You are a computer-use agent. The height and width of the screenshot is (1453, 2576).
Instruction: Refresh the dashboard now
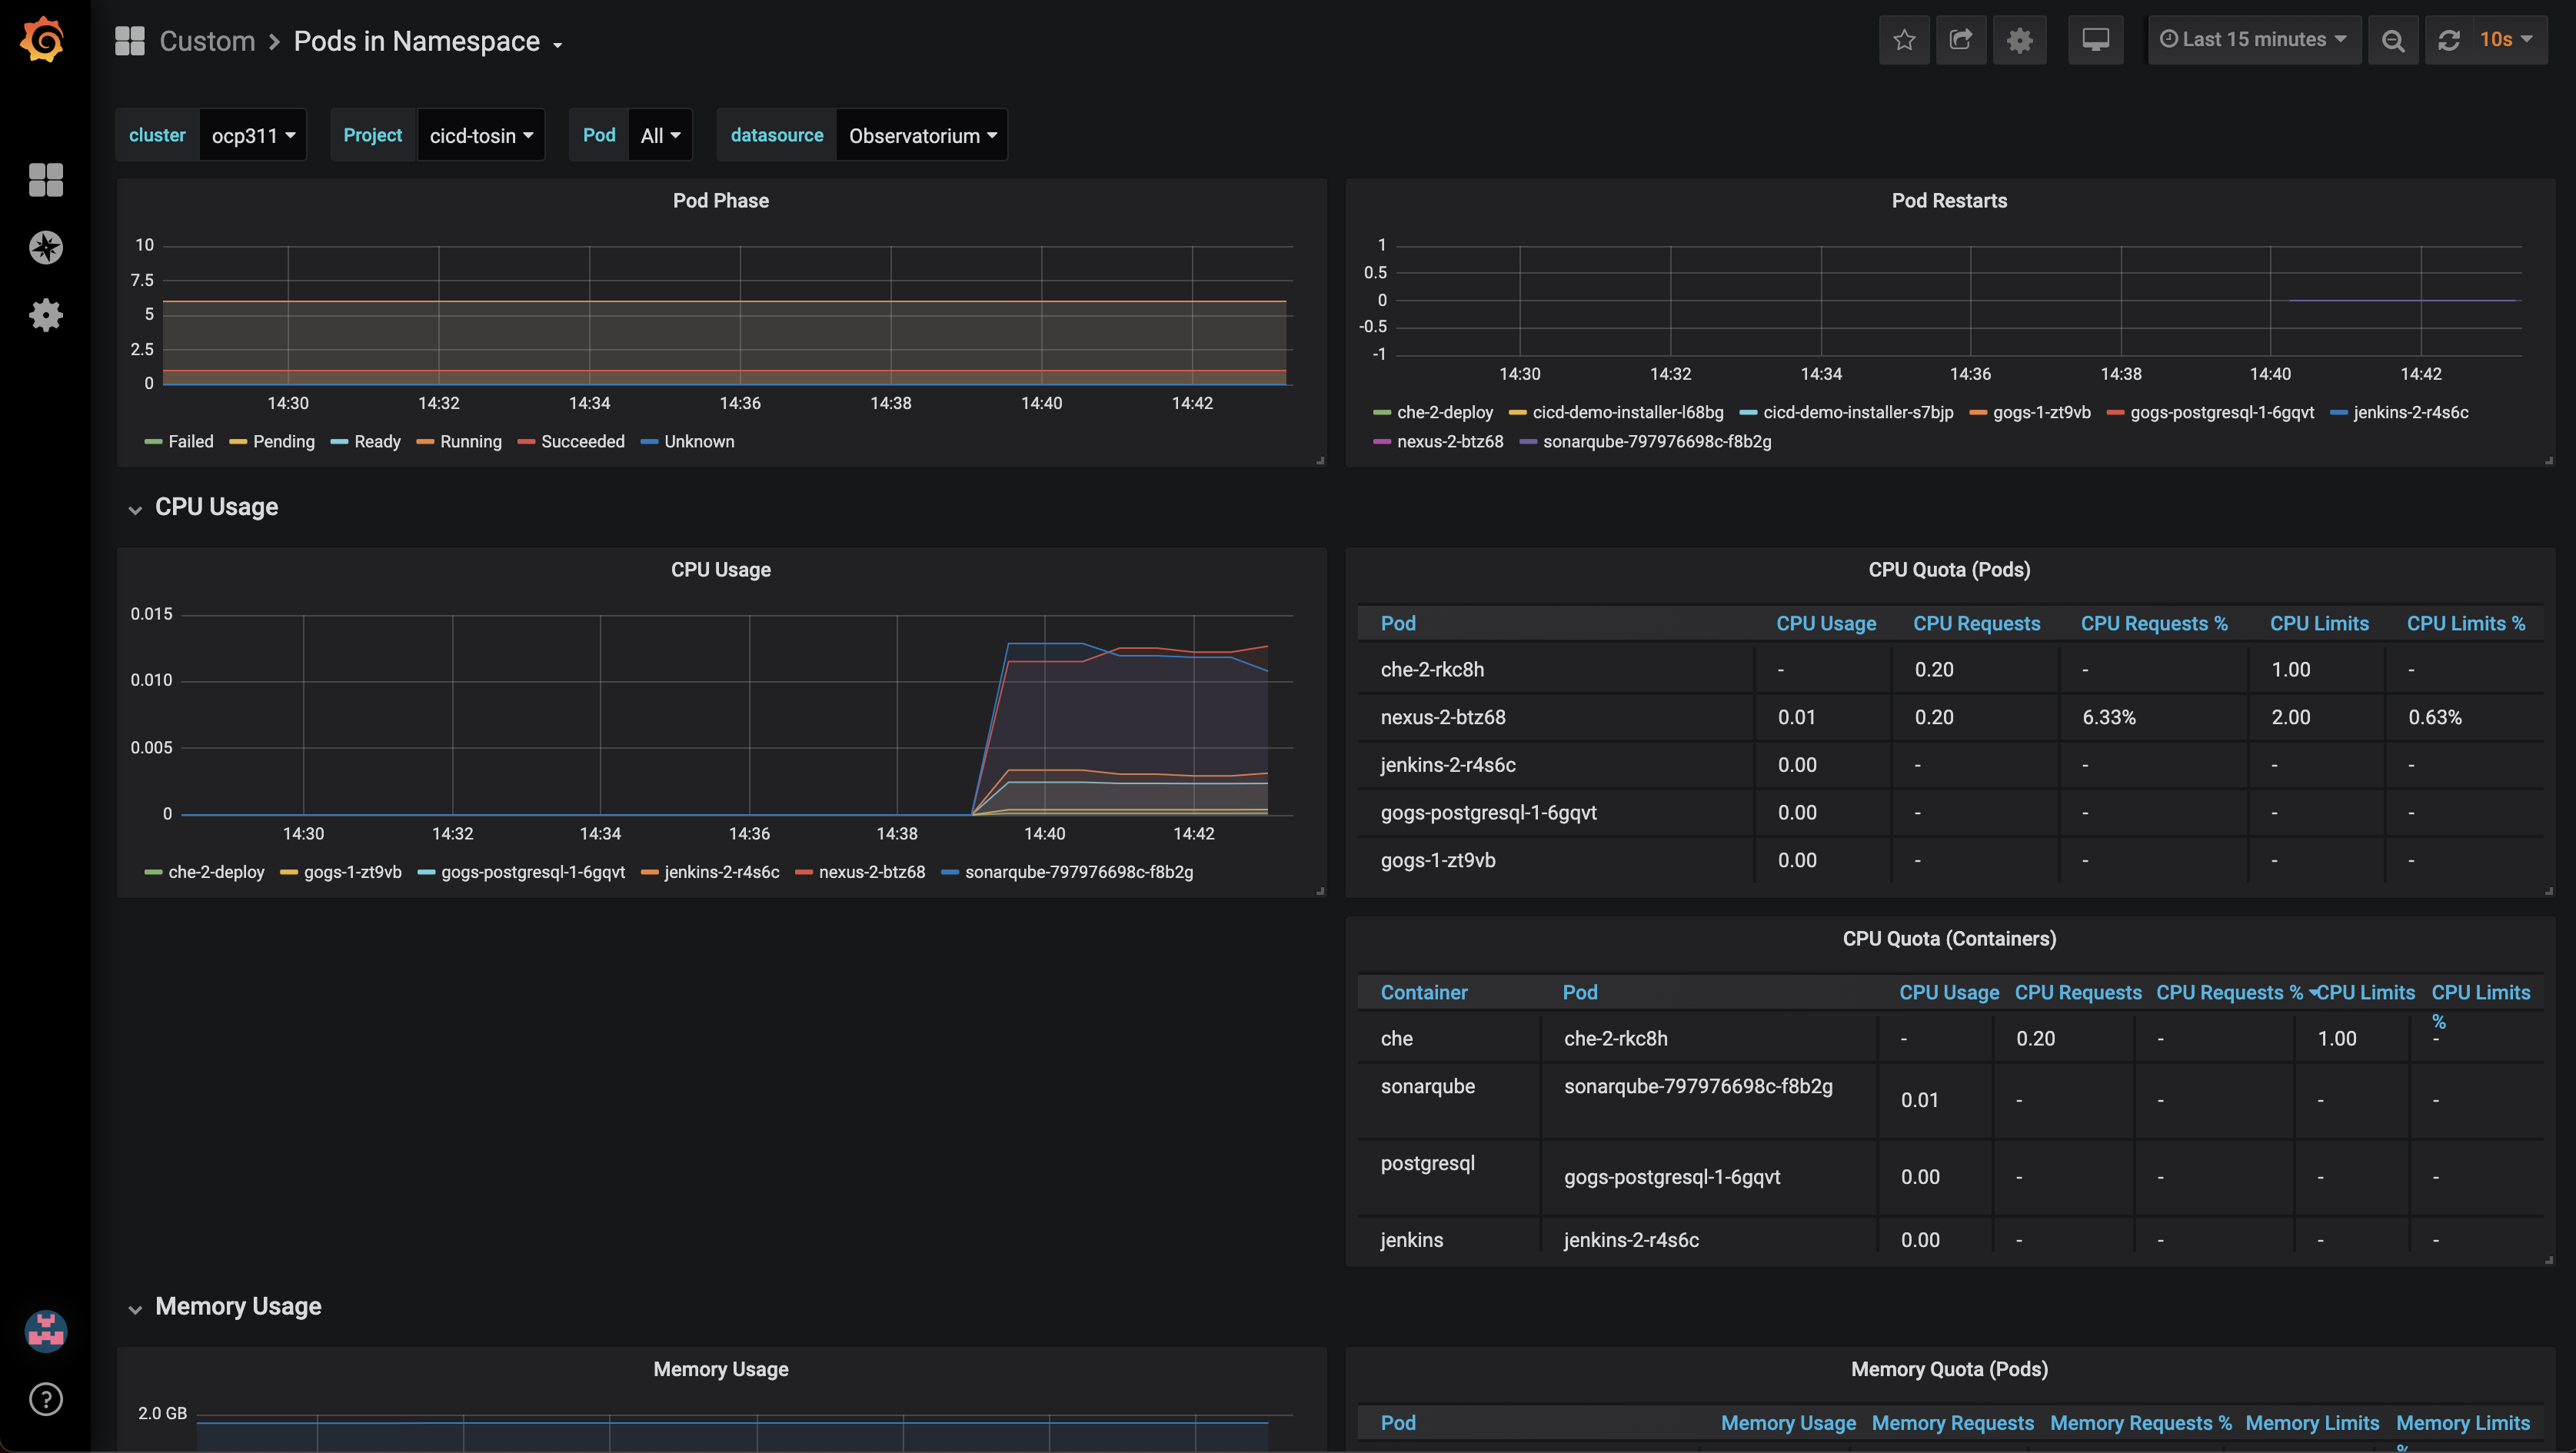[x=2449, y=40]
